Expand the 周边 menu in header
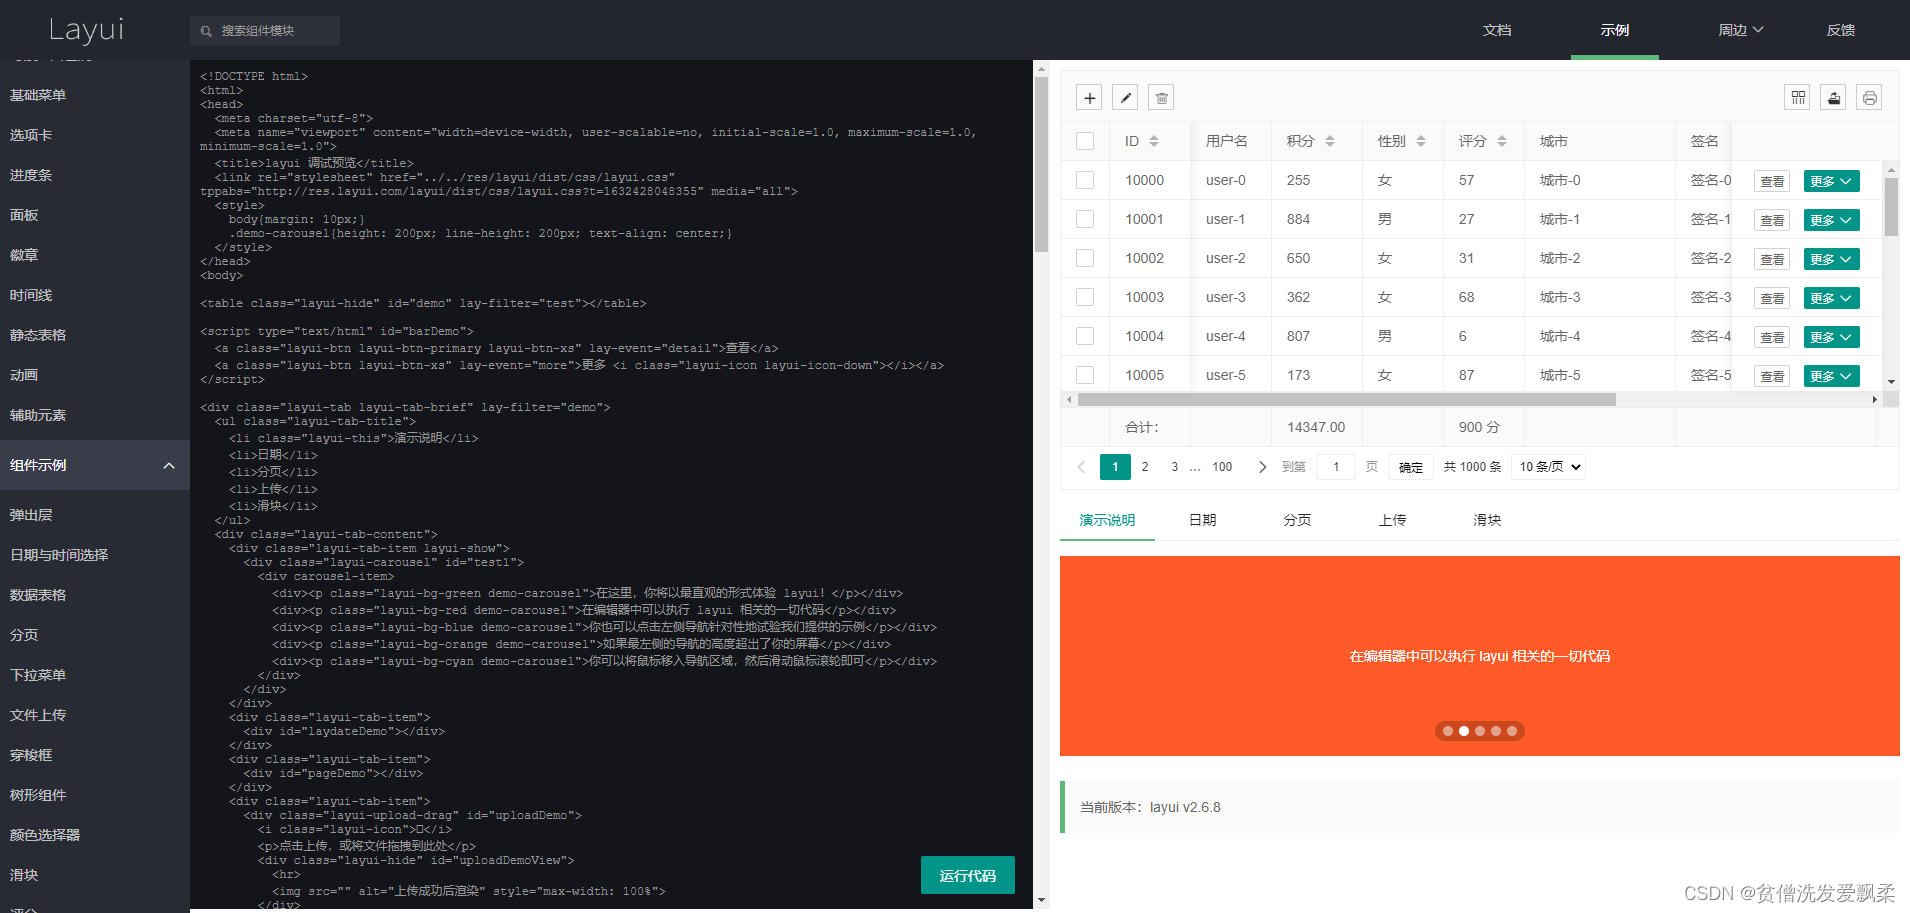The image size is (1910, 913). tap(1741, 30)
